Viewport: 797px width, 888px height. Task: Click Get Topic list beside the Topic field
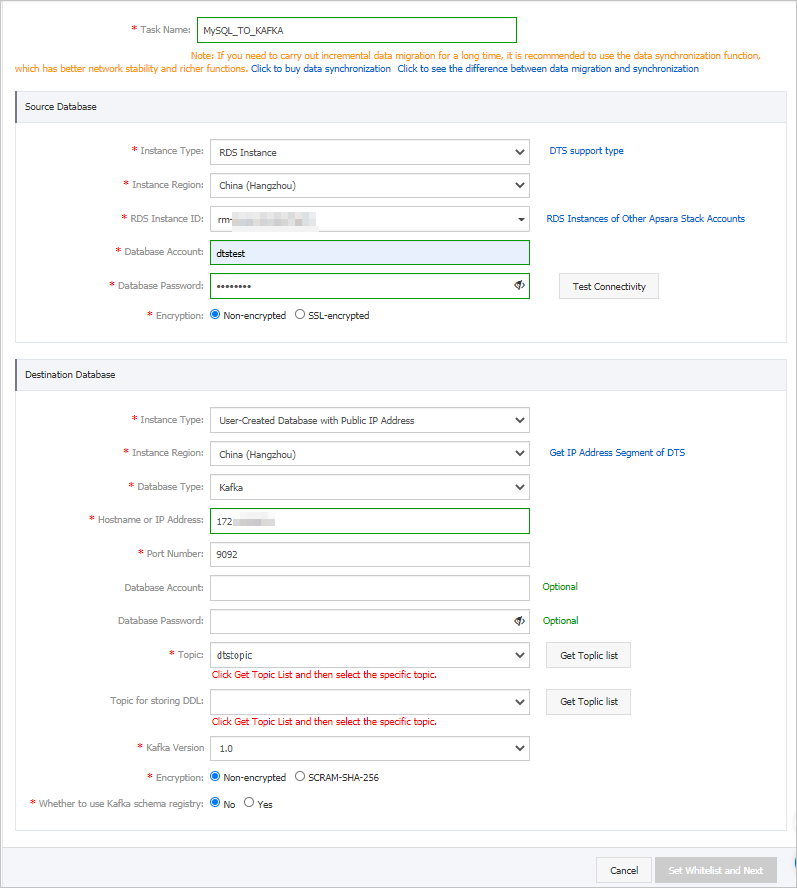coord(588,655)
